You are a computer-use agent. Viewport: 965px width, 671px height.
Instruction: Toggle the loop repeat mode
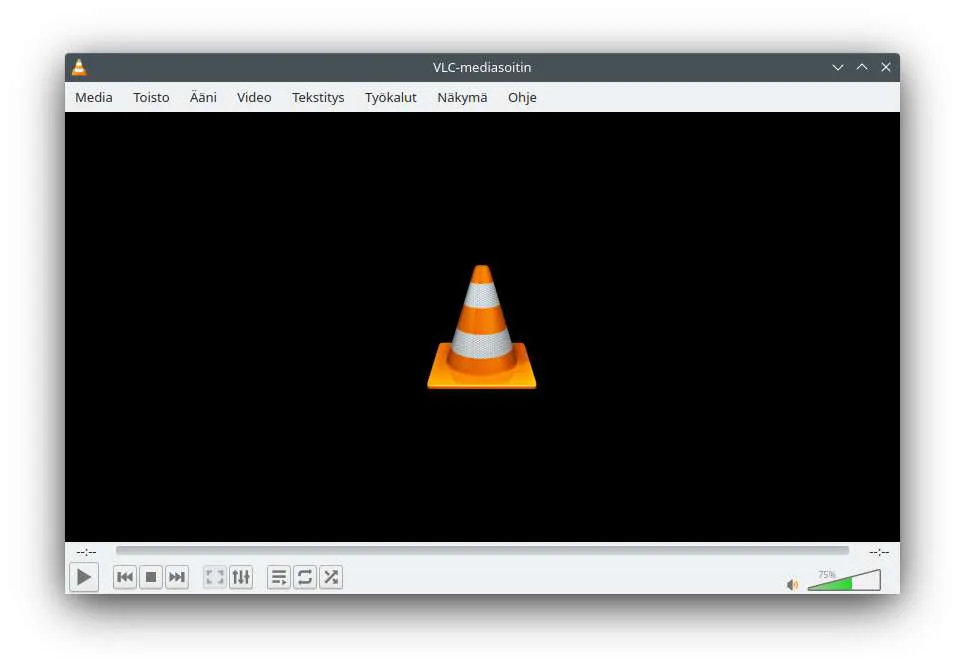pyautogui.click(x=305, y=577)
